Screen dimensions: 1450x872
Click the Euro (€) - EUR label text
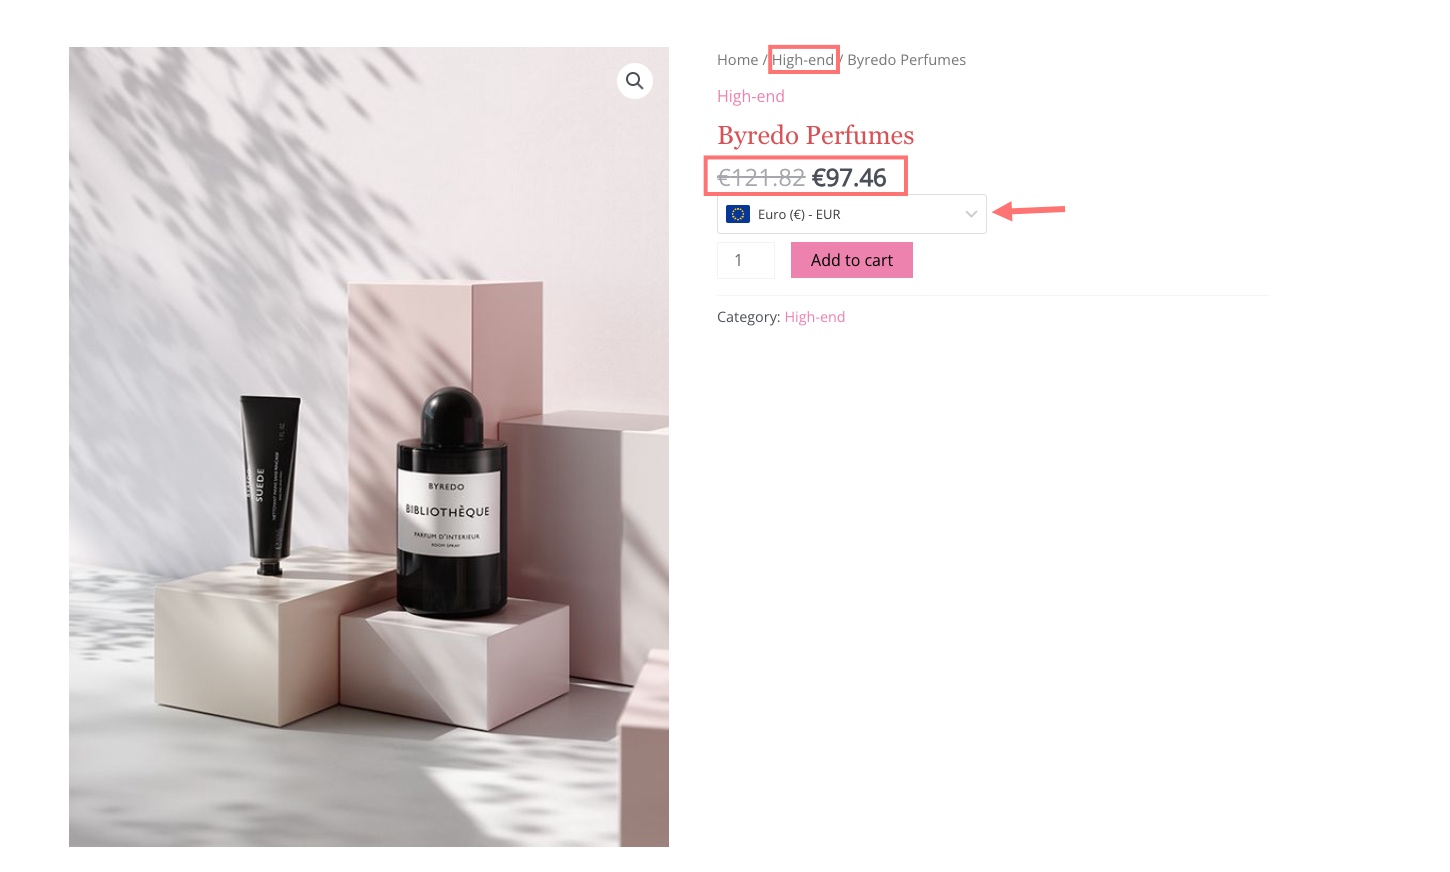pyautogui.click(x=799, y=214)
